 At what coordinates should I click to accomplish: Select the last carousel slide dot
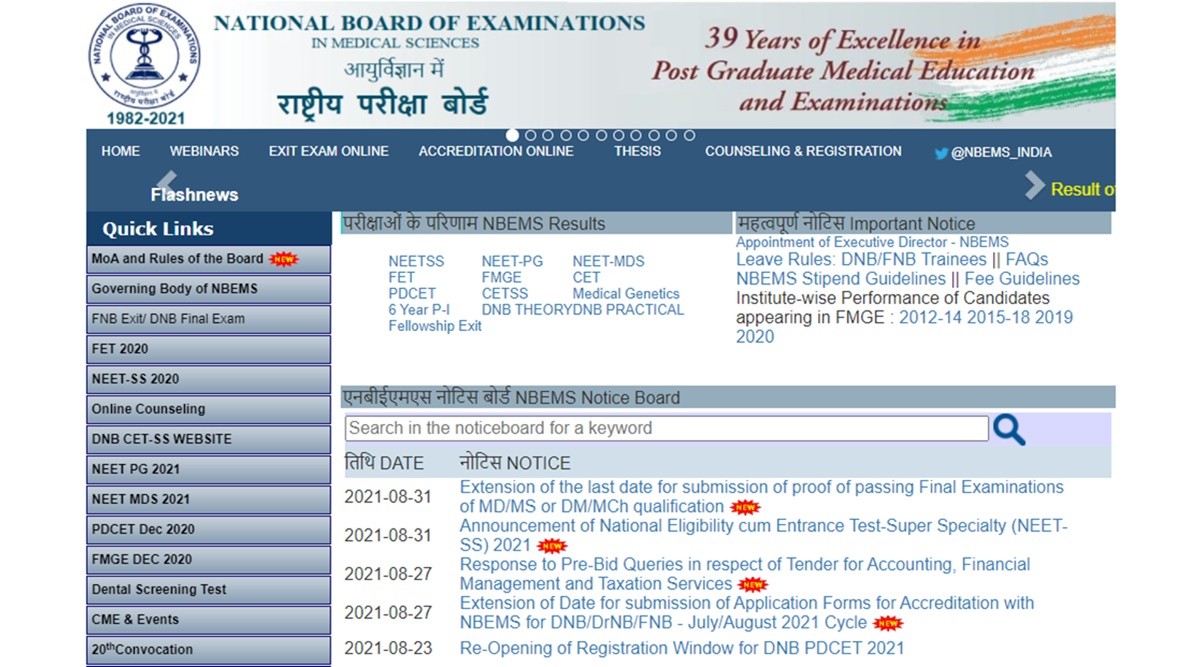coord(689,135)
